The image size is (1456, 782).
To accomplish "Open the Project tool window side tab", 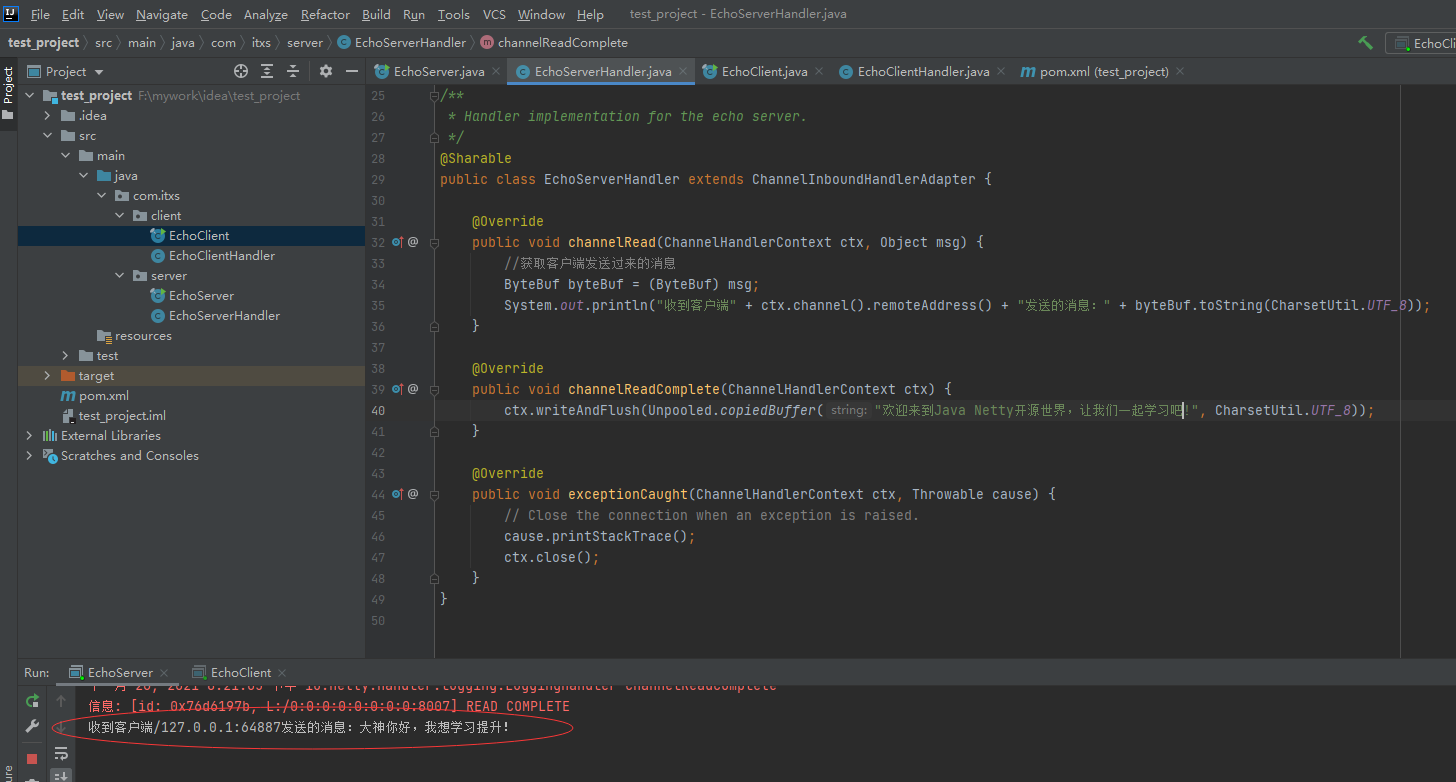I will [8, 92].
